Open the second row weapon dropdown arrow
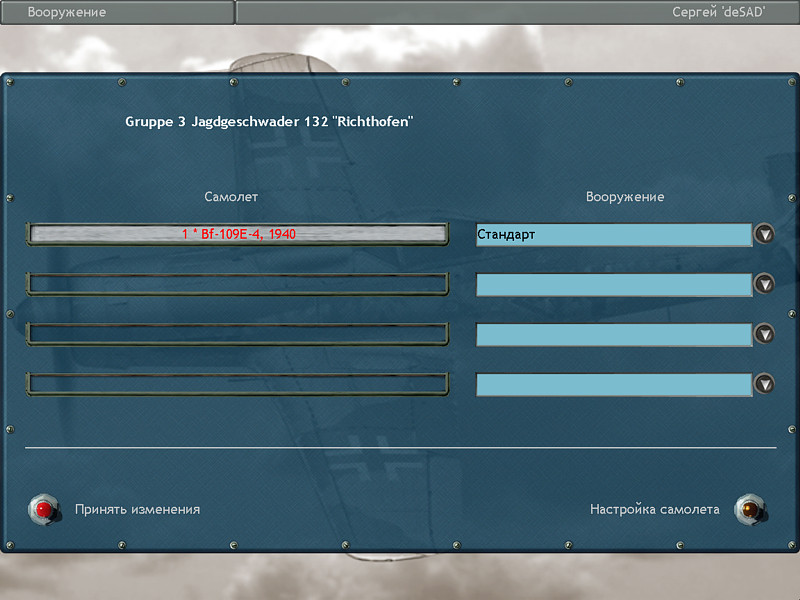The image size is (800, 600). point(764,284)
